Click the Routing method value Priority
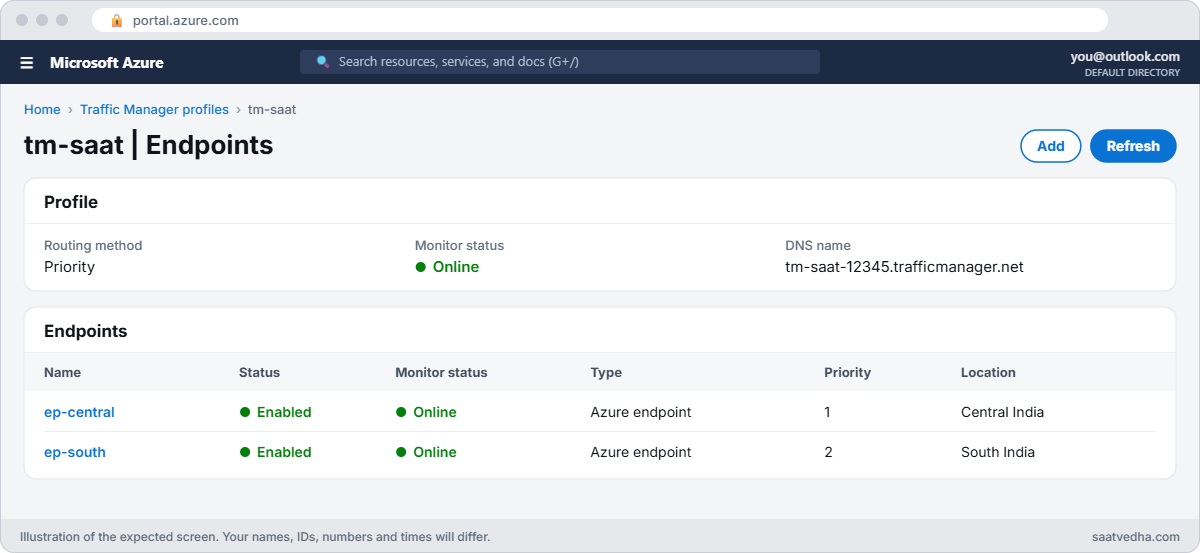Image resolution: width=1200 pixels, height=553 pixels. [x=69, y=267]
